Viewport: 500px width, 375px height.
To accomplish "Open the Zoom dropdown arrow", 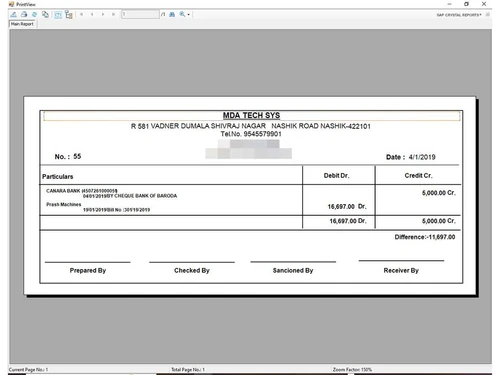I will point(189,15).
